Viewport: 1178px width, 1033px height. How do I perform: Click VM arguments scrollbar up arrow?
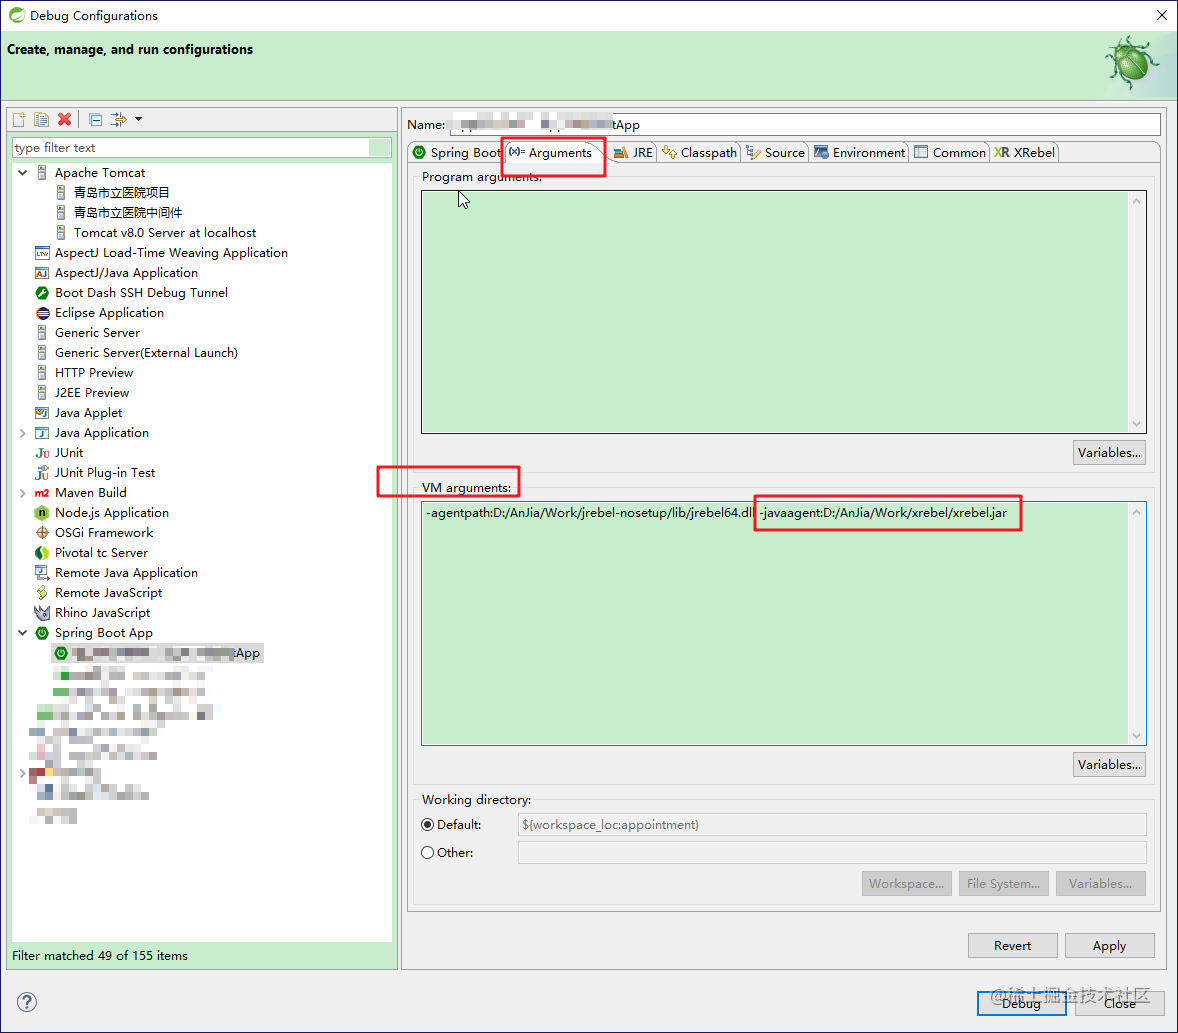1137,512
